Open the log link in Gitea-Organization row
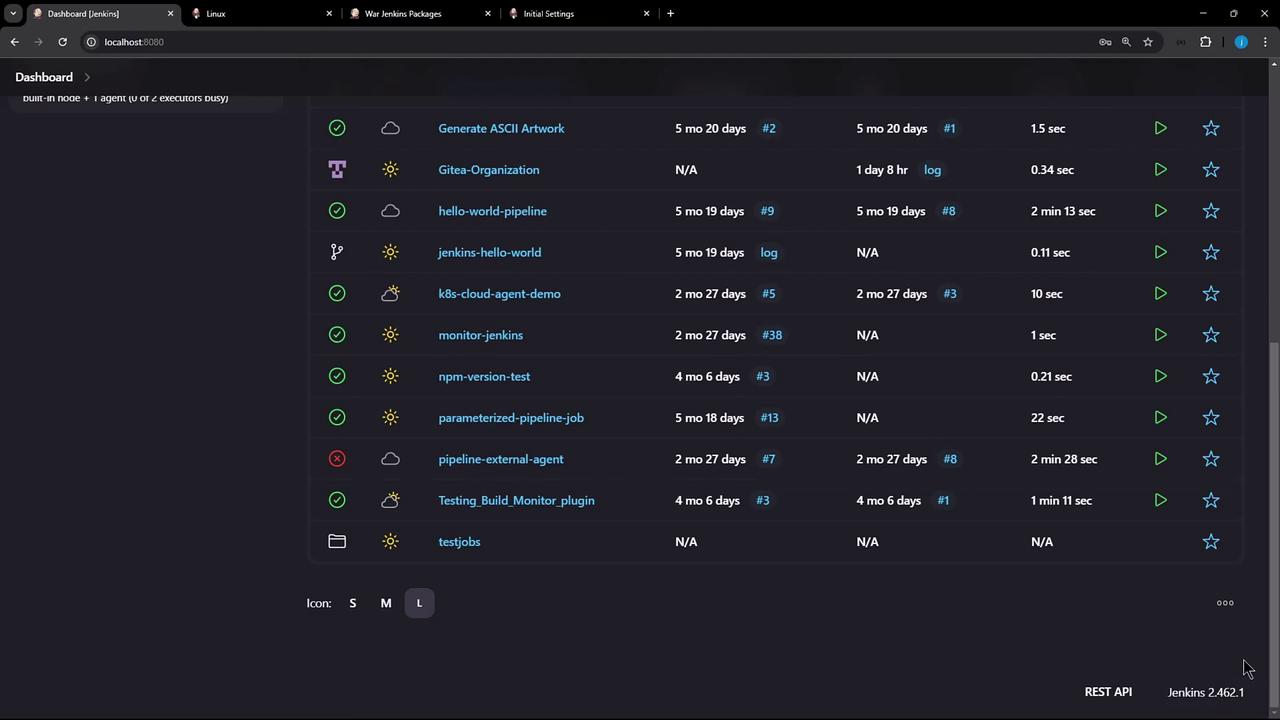This screenshot has width=1280, height=720. coord(932,170)
